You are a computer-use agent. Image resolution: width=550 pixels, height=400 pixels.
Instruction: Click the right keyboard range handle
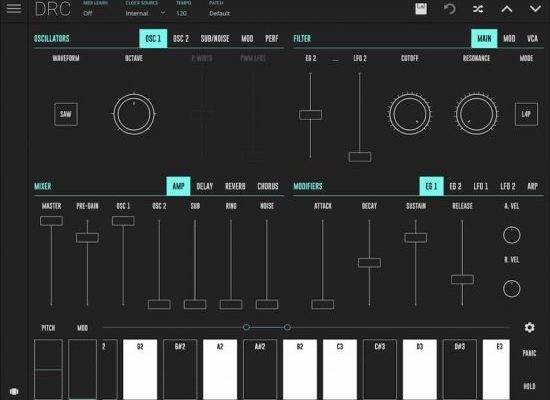coord(287,327)
